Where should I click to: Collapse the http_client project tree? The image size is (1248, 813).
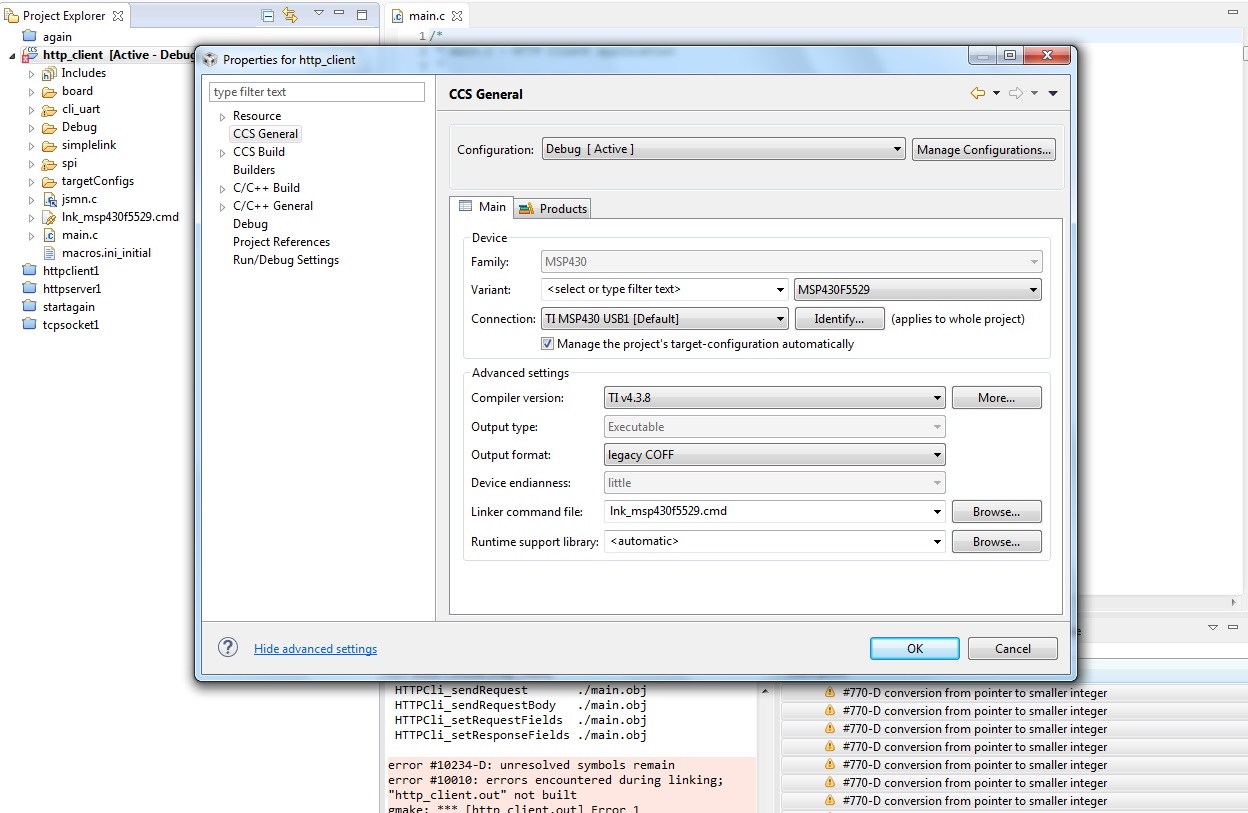[x=12, y=56]
